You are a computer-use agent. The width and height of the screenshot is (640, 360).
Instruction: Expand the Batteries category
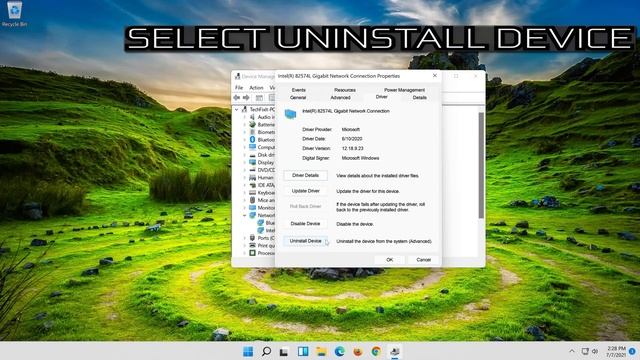tap(245, 124)
